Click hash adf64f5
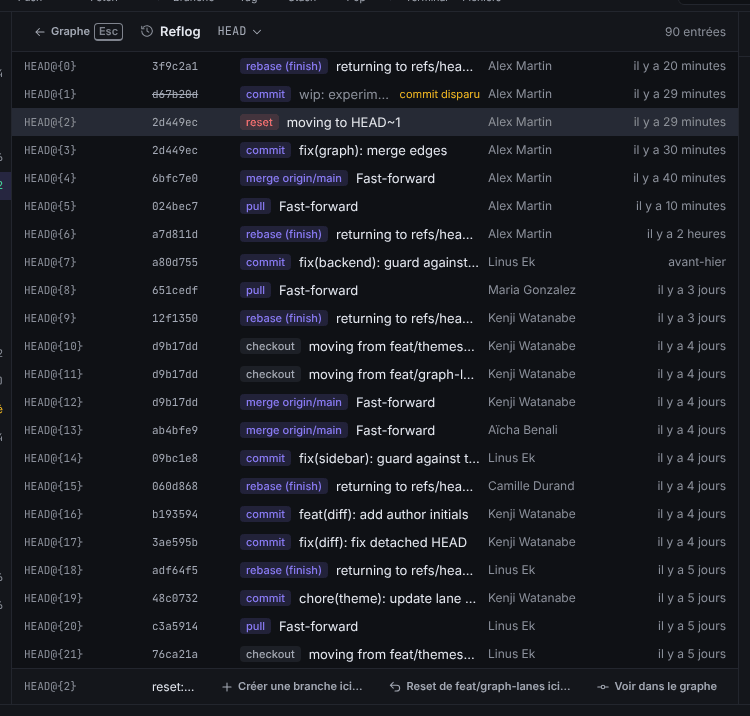The image size is (750, 716). pyautogui.click(x=175, y=570)
